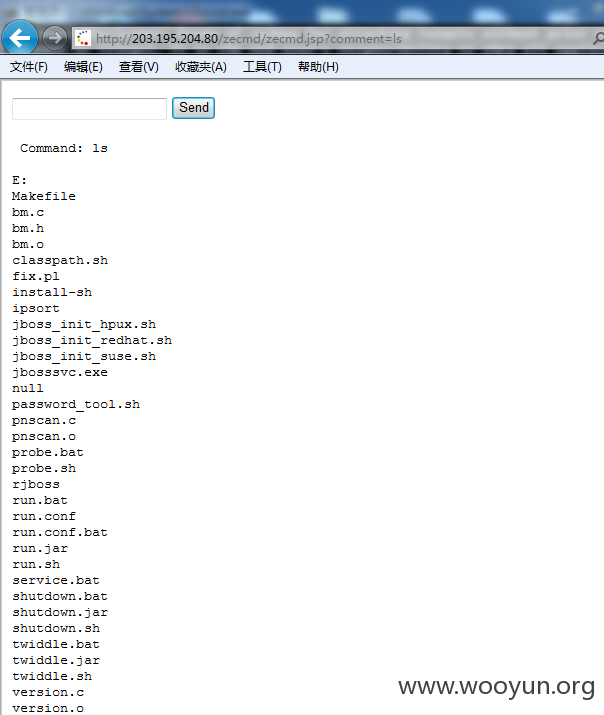This screenshot has height=715, width=604.
Task: Click the 'rjboss' entry
Action: (36, 484)
